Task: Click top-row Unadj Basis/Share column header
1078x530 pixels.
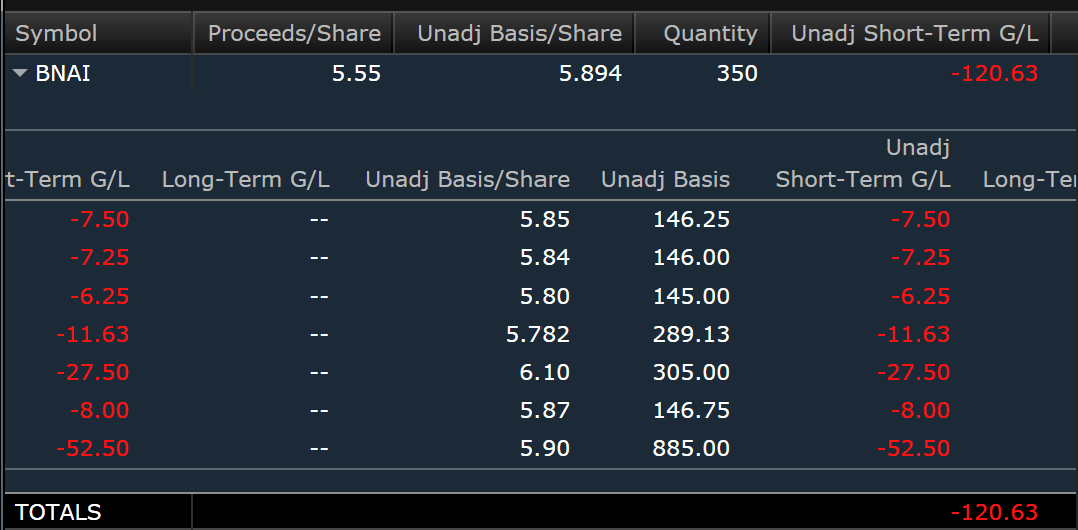Action: tap(519, 33)
